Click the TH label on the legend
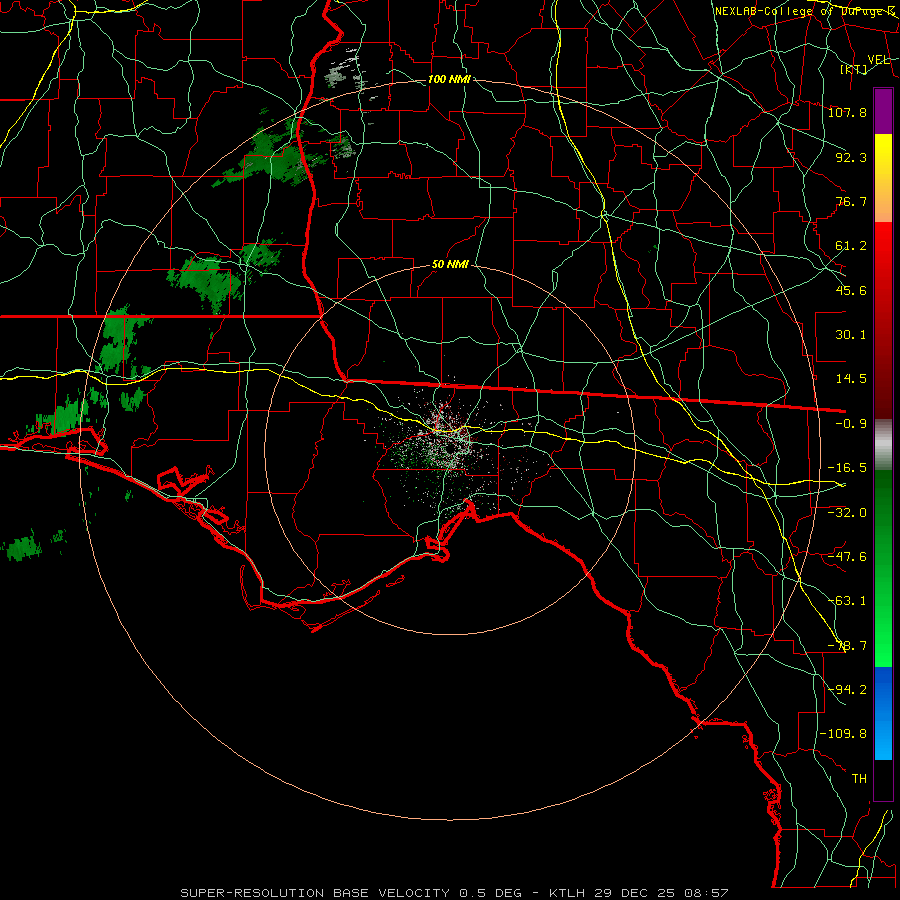Viewport: 900px width, 900px height. click(x=859, y=778)
